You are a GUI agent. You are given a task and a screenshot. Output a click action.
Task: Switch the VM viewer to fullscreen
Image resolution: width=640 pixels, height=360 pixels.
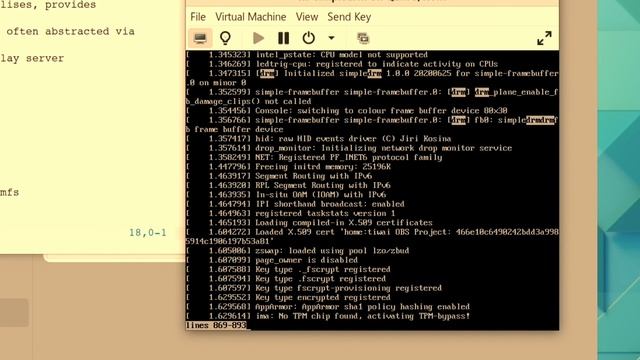pyautogui.click(x=544, y=38)
